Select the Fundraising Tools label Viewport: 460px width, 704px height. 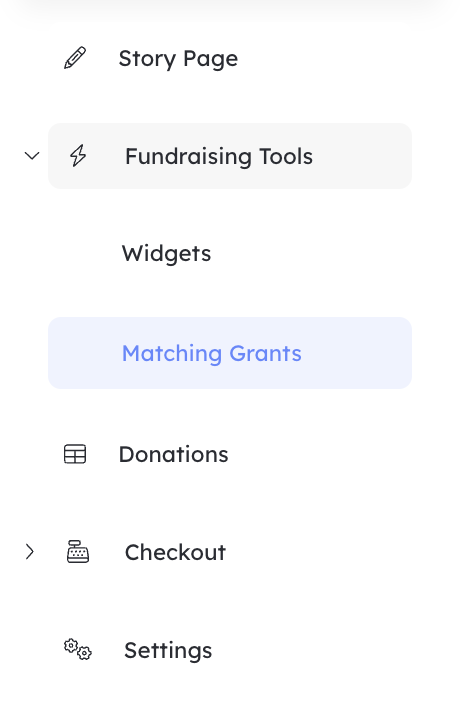tap(219, 156)
